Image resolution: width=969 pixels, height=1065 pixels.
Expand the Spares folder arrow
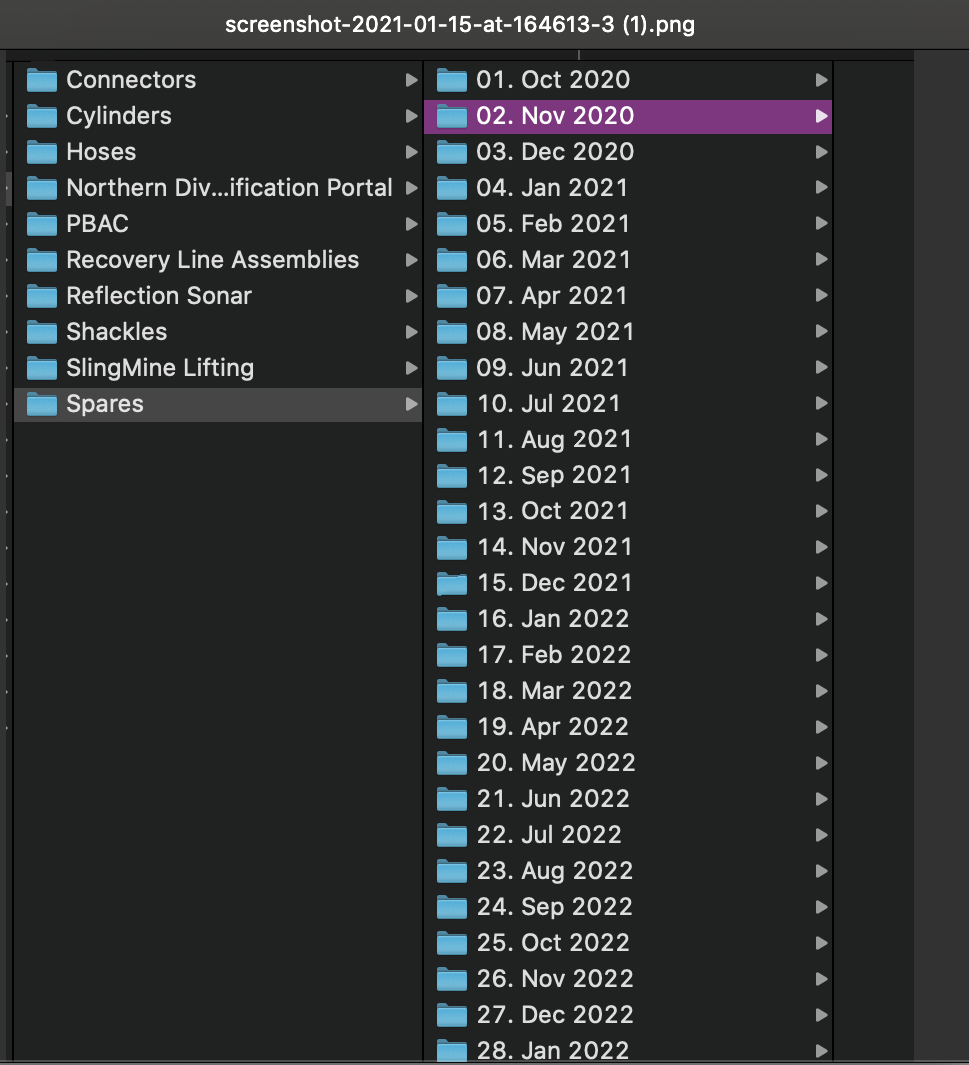pos(412,404)
